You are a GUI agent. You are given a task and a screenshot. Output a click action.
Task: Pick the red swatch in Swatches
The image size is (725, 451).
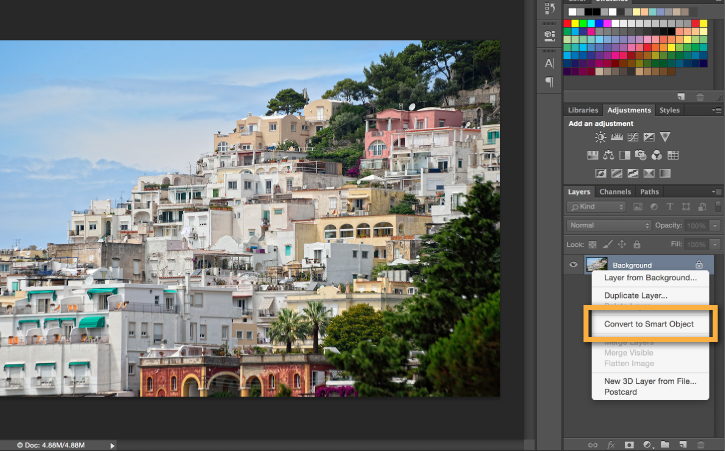[x=567, y=23]
